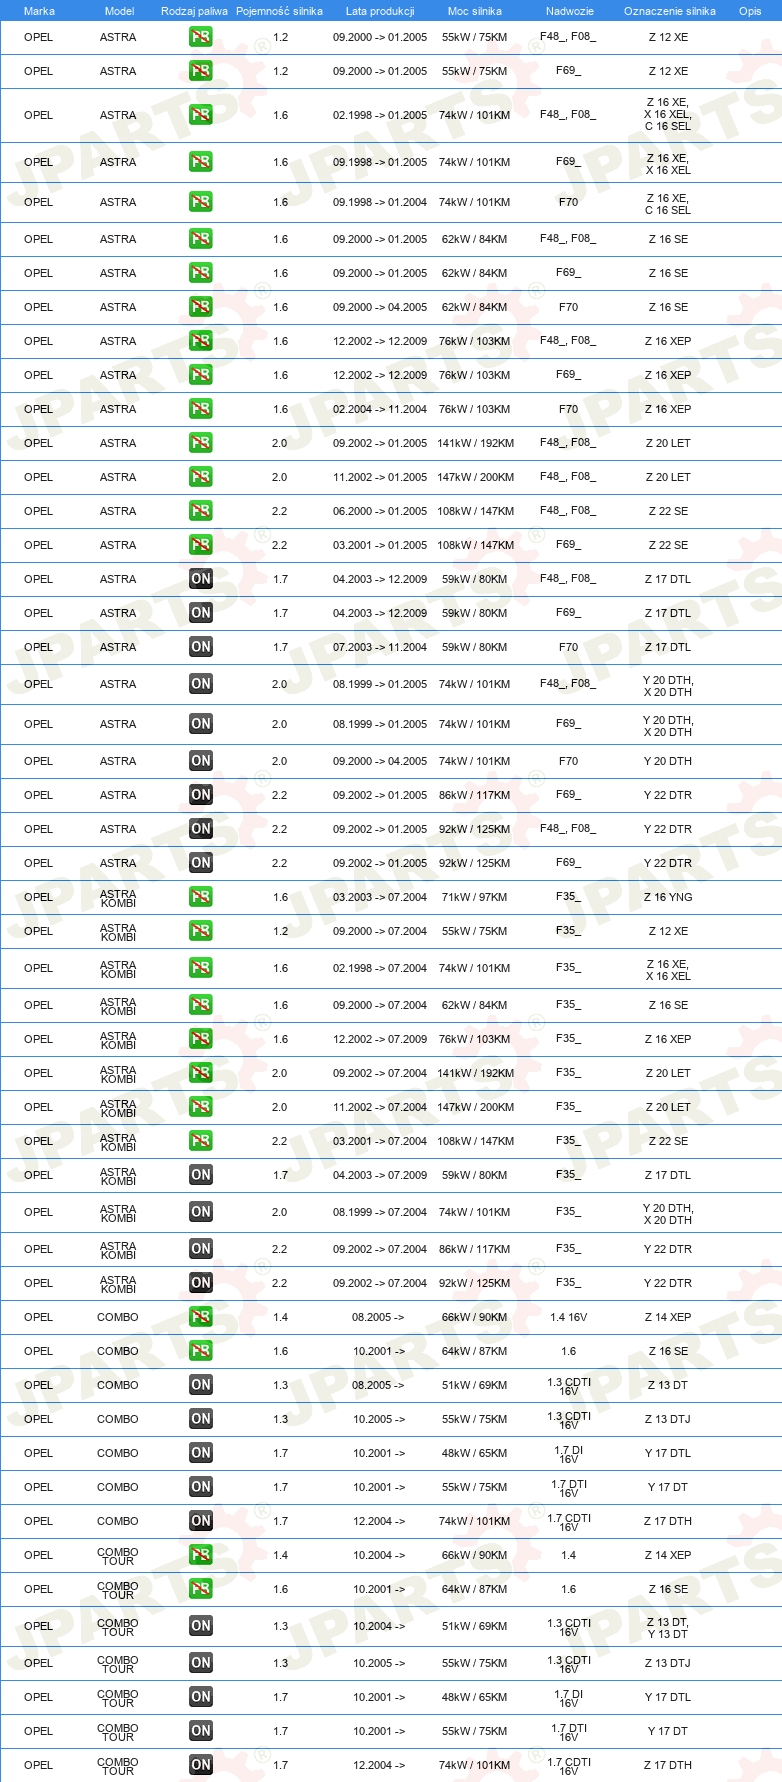This screenshot has height=1782, width=782.
Task: Select the PB icon in the Combo 1.4 16V row
Action: point(201,1317)
